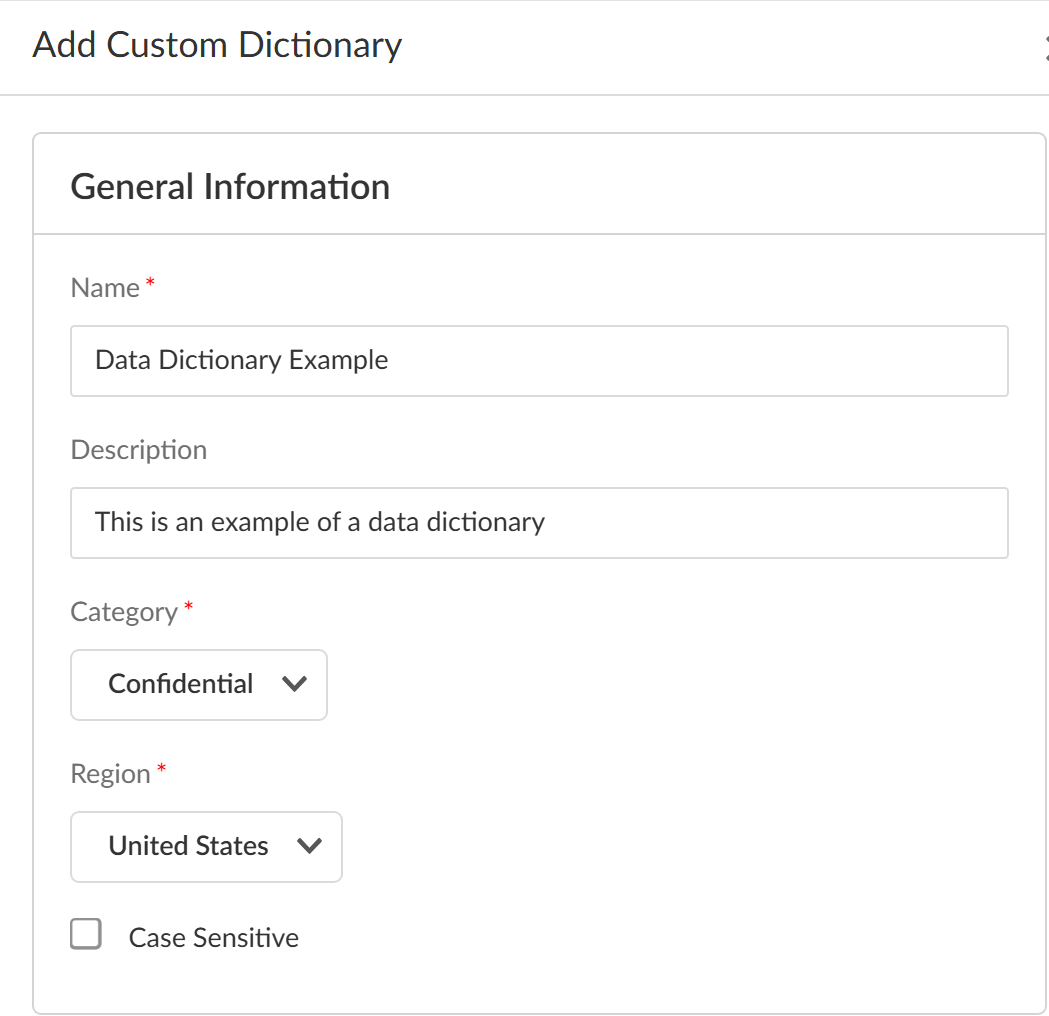Select the Confidential value text
This screenshot has width=1049, height=1016.
coord(181,685)
